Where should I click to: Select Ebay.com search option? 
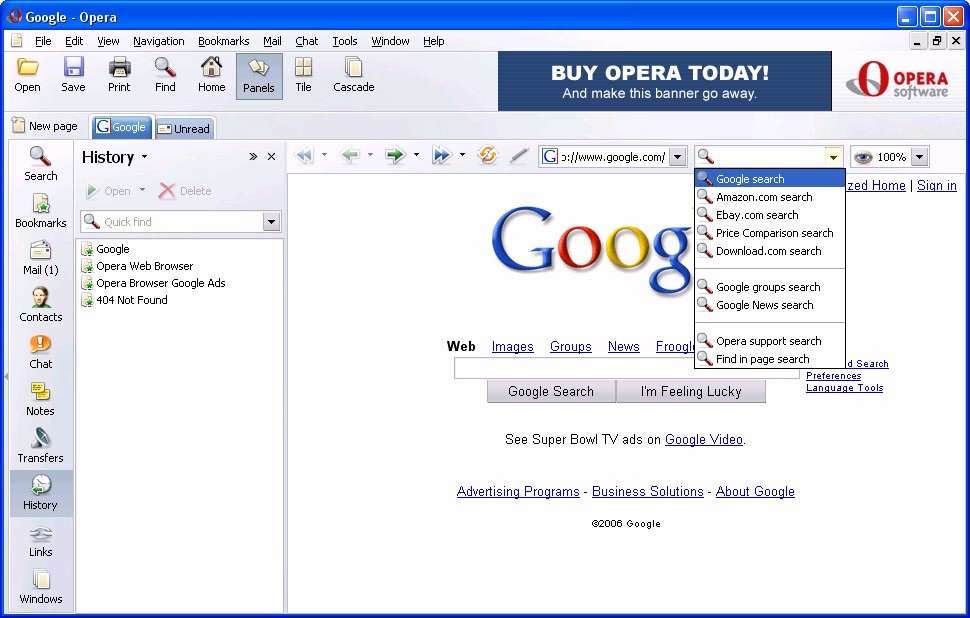point(770,215)
